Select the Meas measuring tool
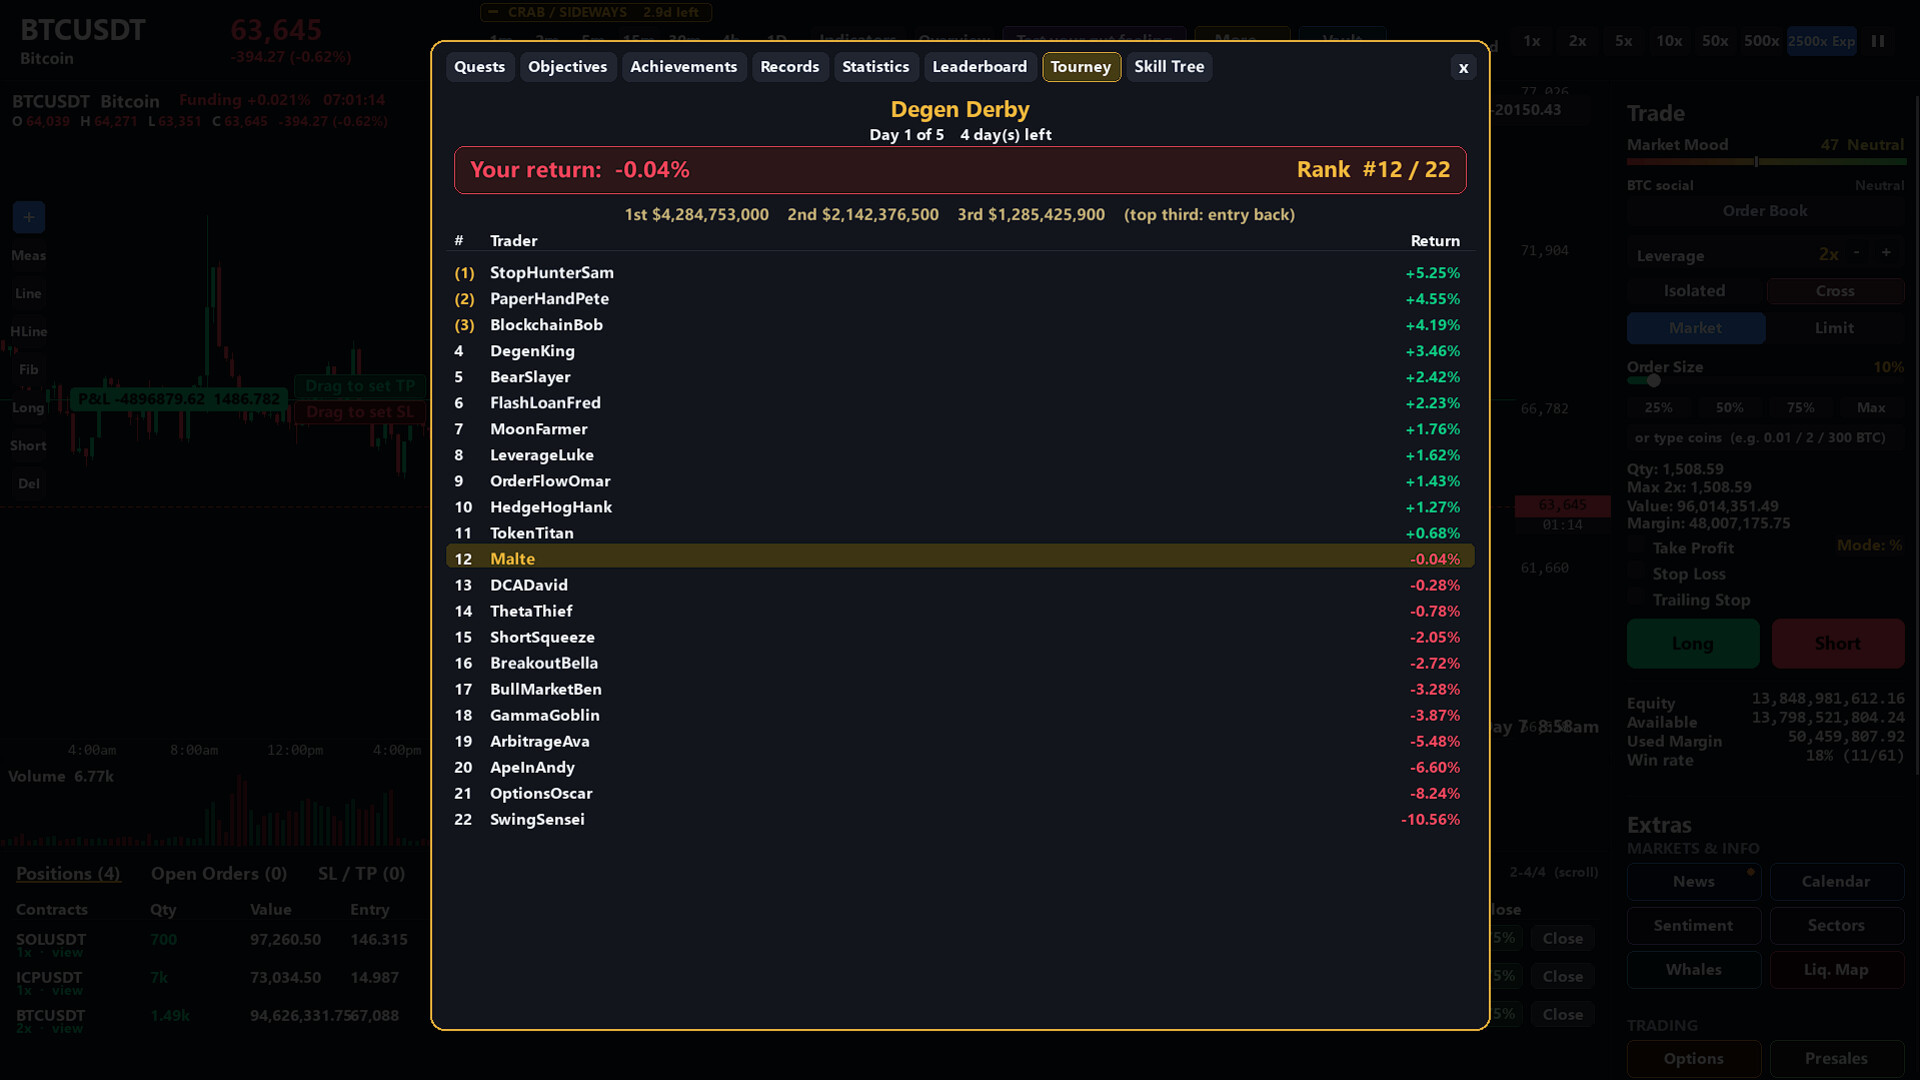The width and height of the screenshot is (1920, 1080). click(x=29, y=255)
